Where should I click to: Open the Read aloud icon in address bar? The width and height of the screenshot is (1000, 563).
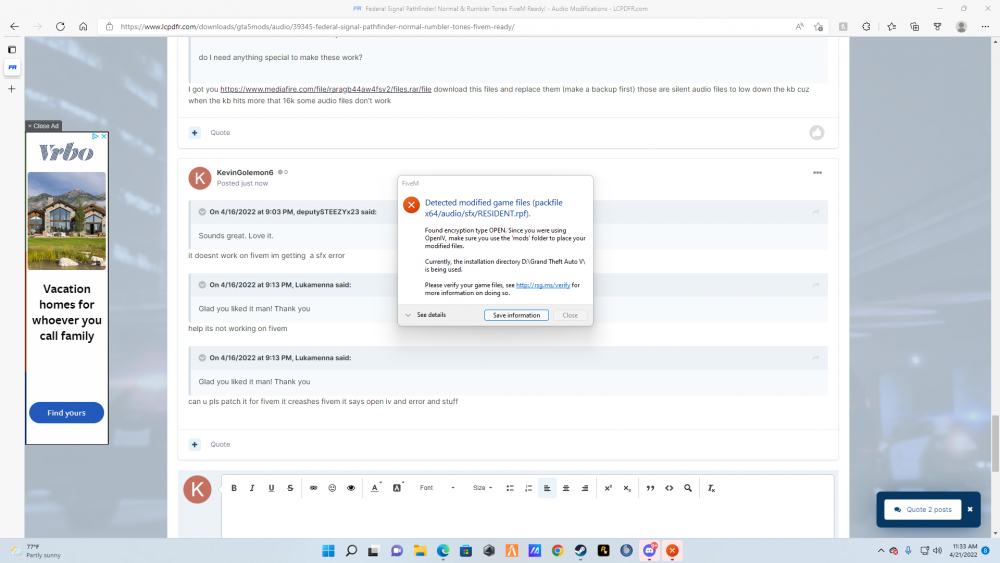(x=799, y=27)
